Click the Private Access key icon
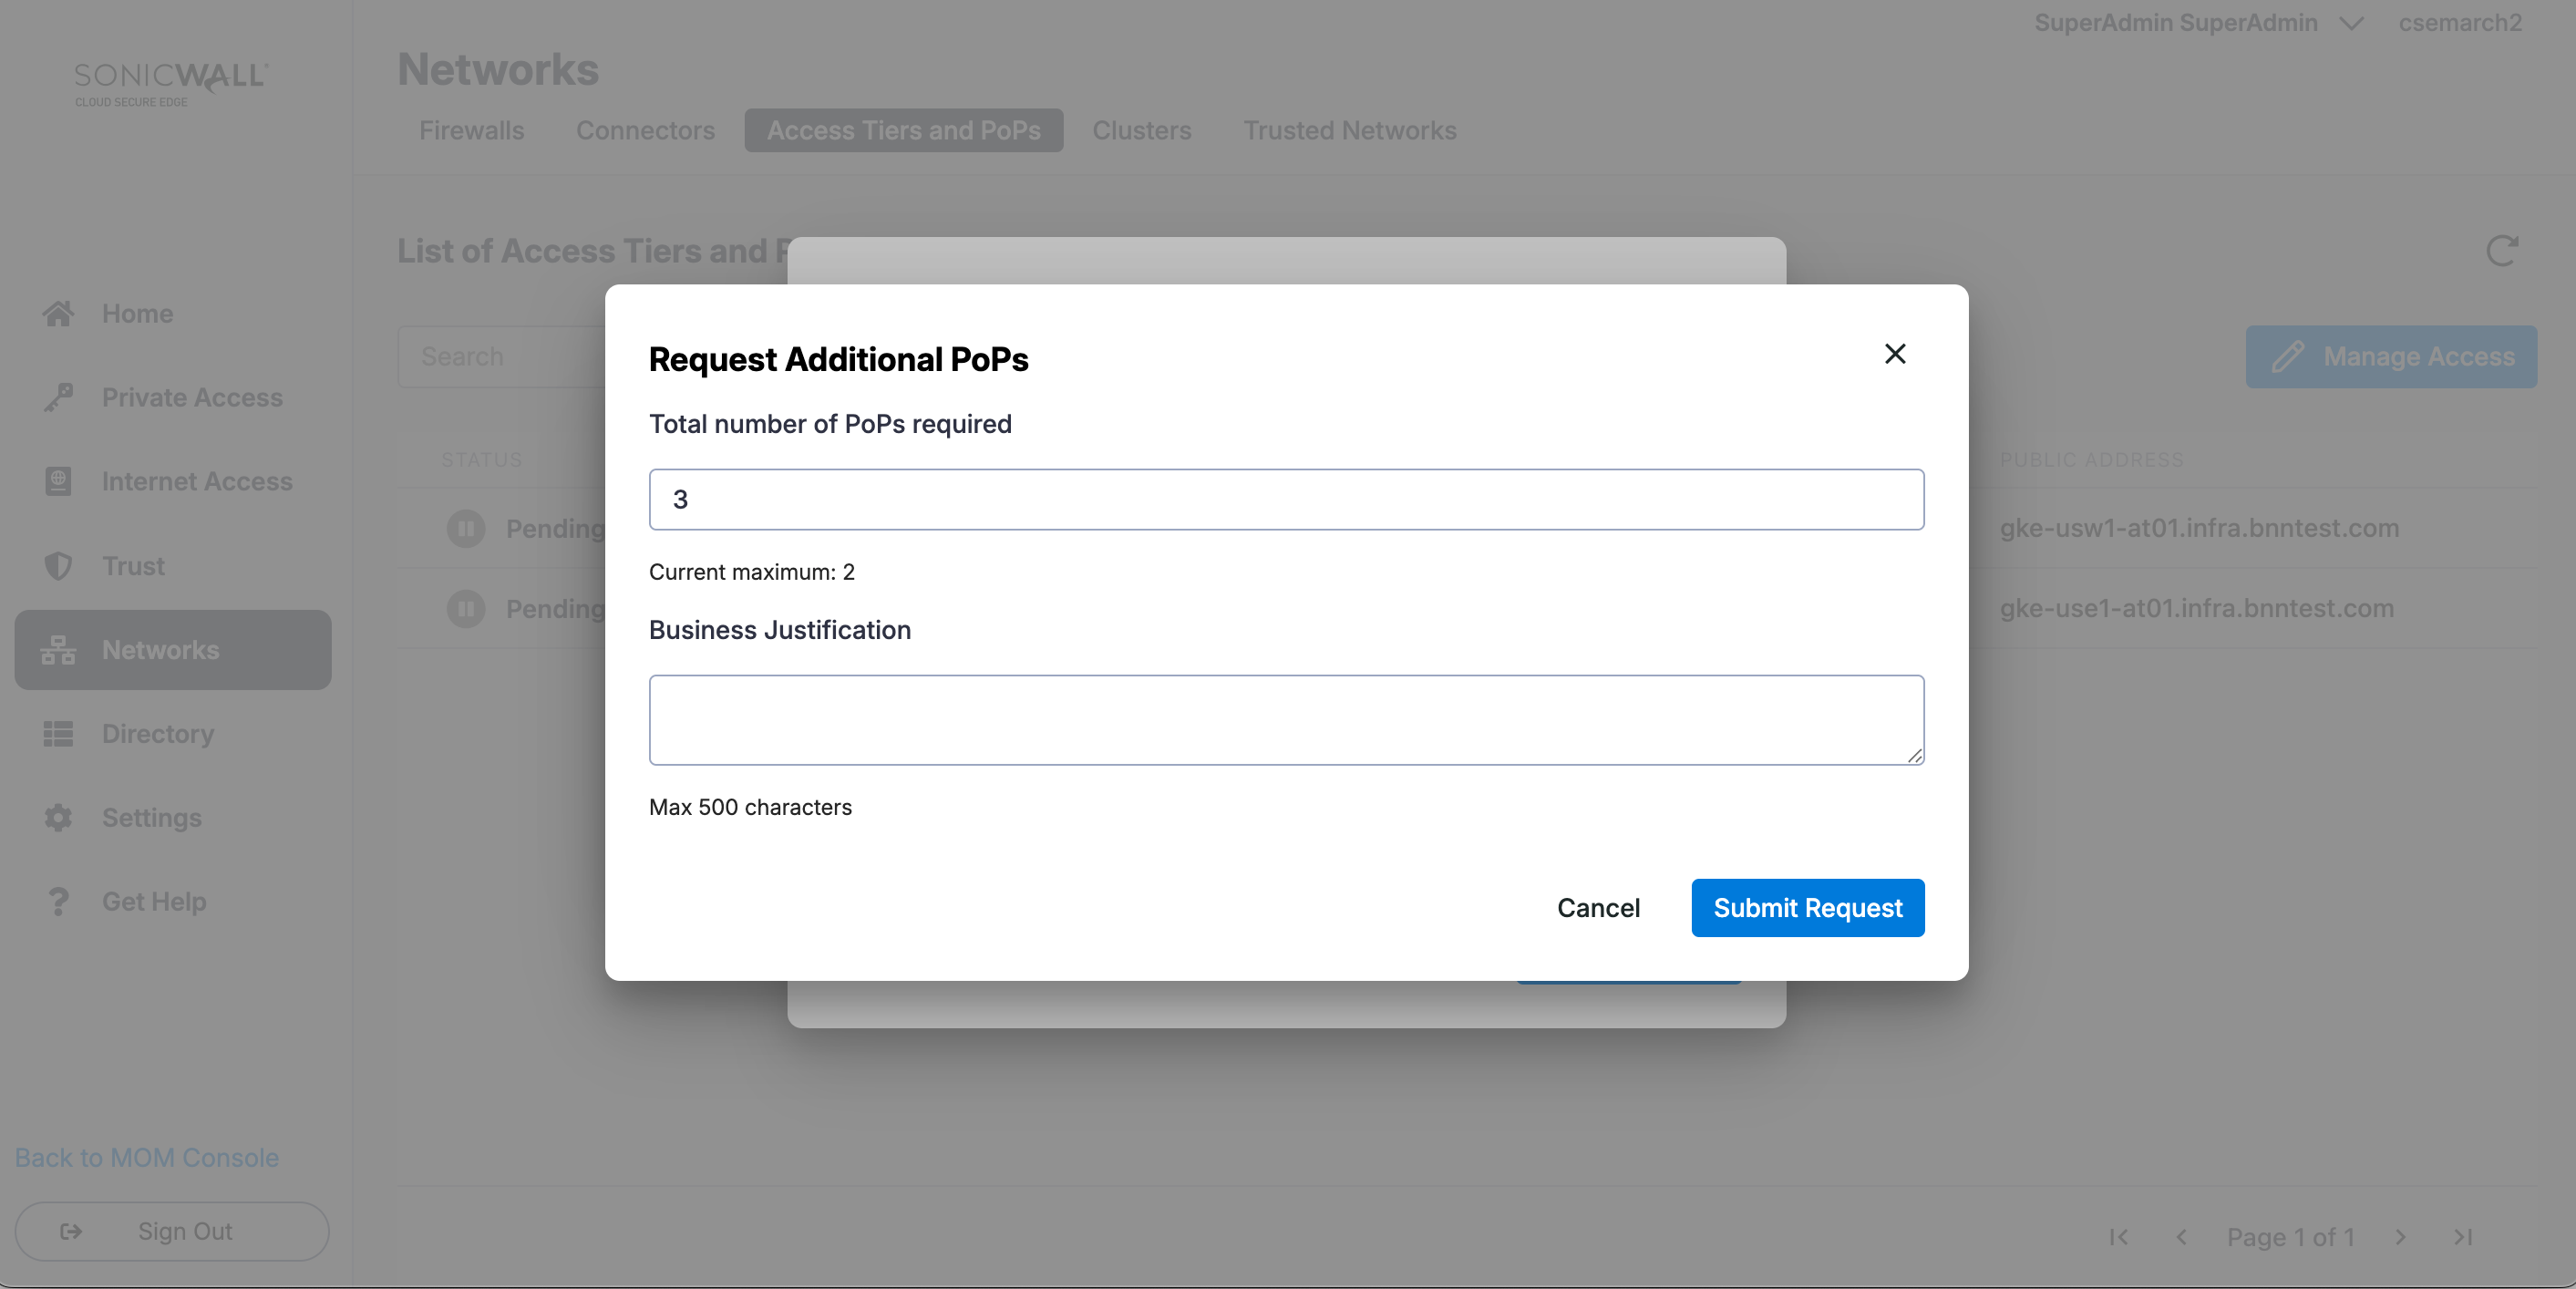The height and width of the screenshot is (1289, 2576). (58, 397)
